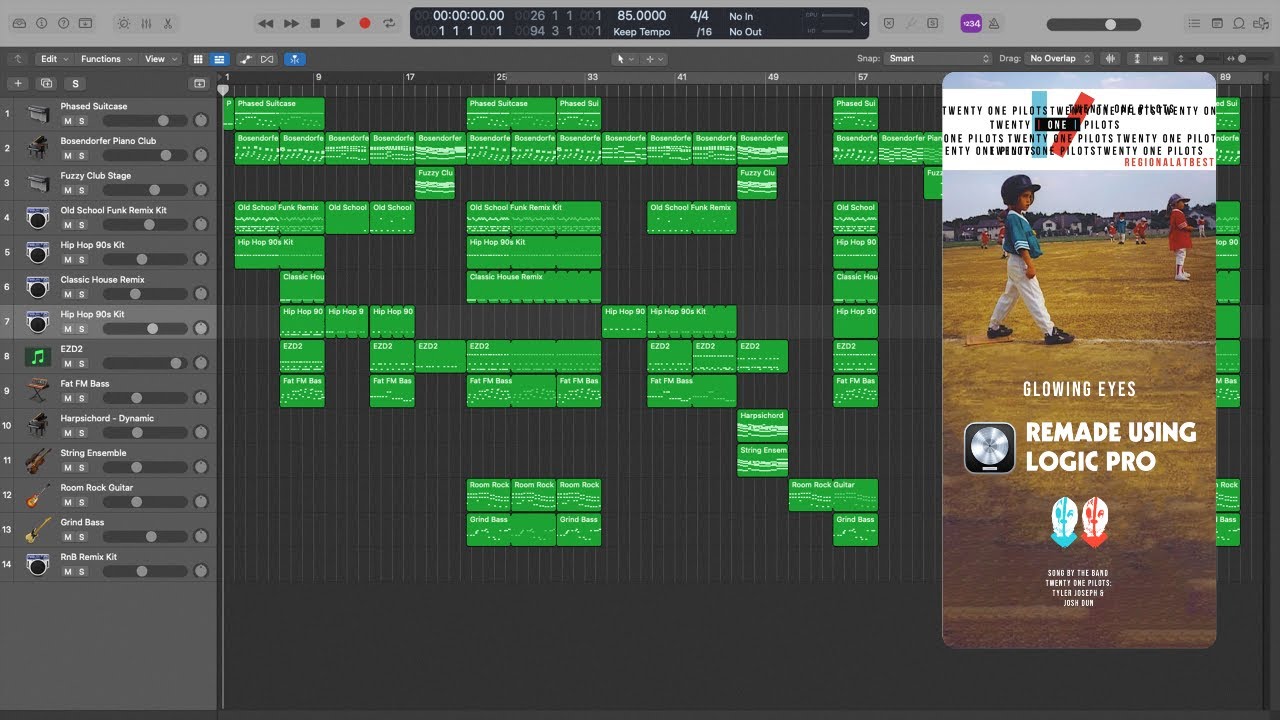Switch to list view button
The image size is (1280, 720).
219,59
